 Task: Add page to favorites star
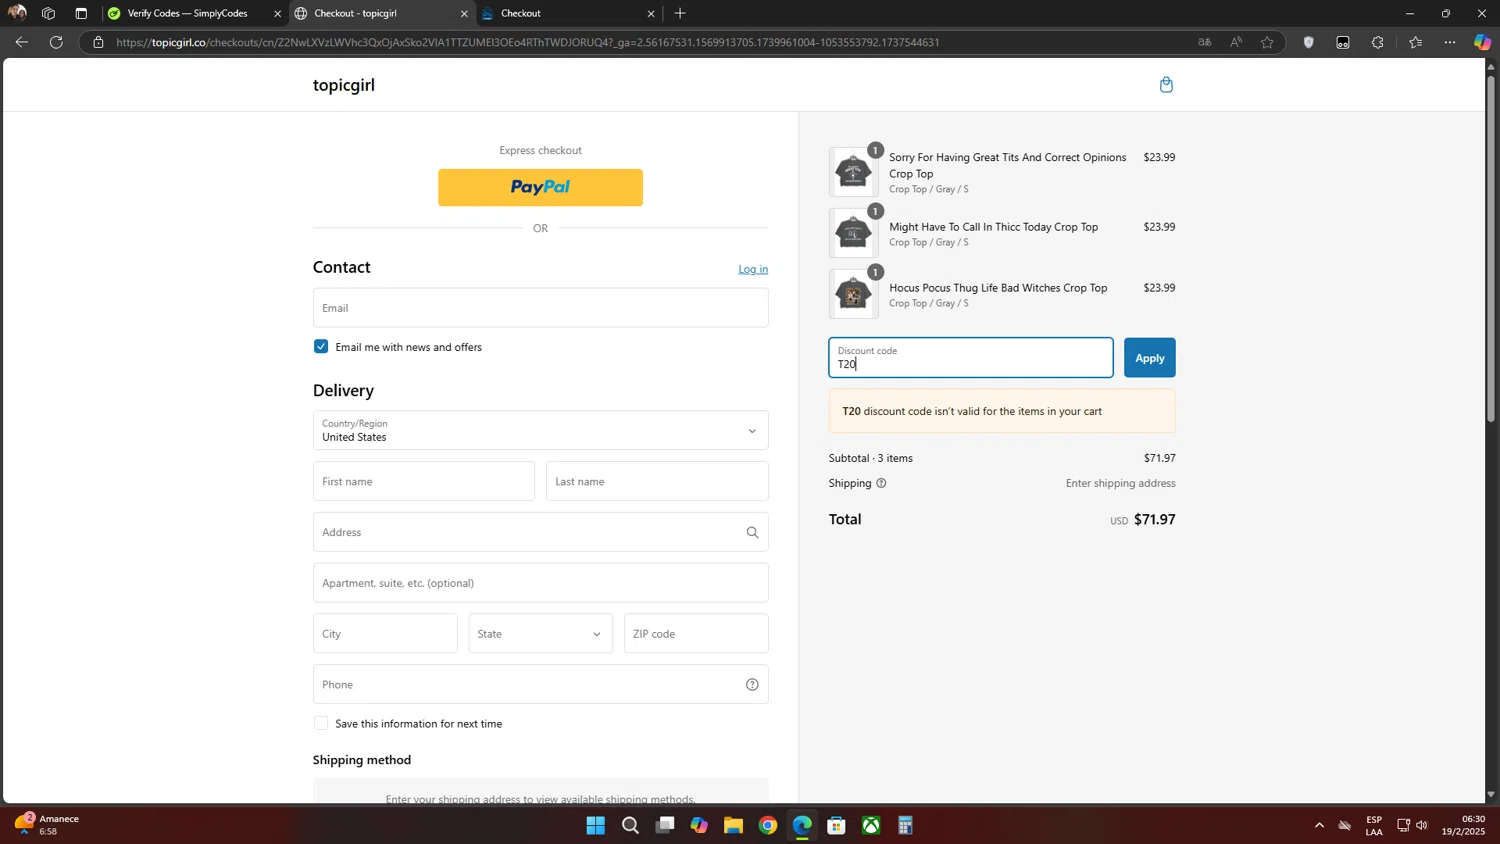[x=1268, y=42]
